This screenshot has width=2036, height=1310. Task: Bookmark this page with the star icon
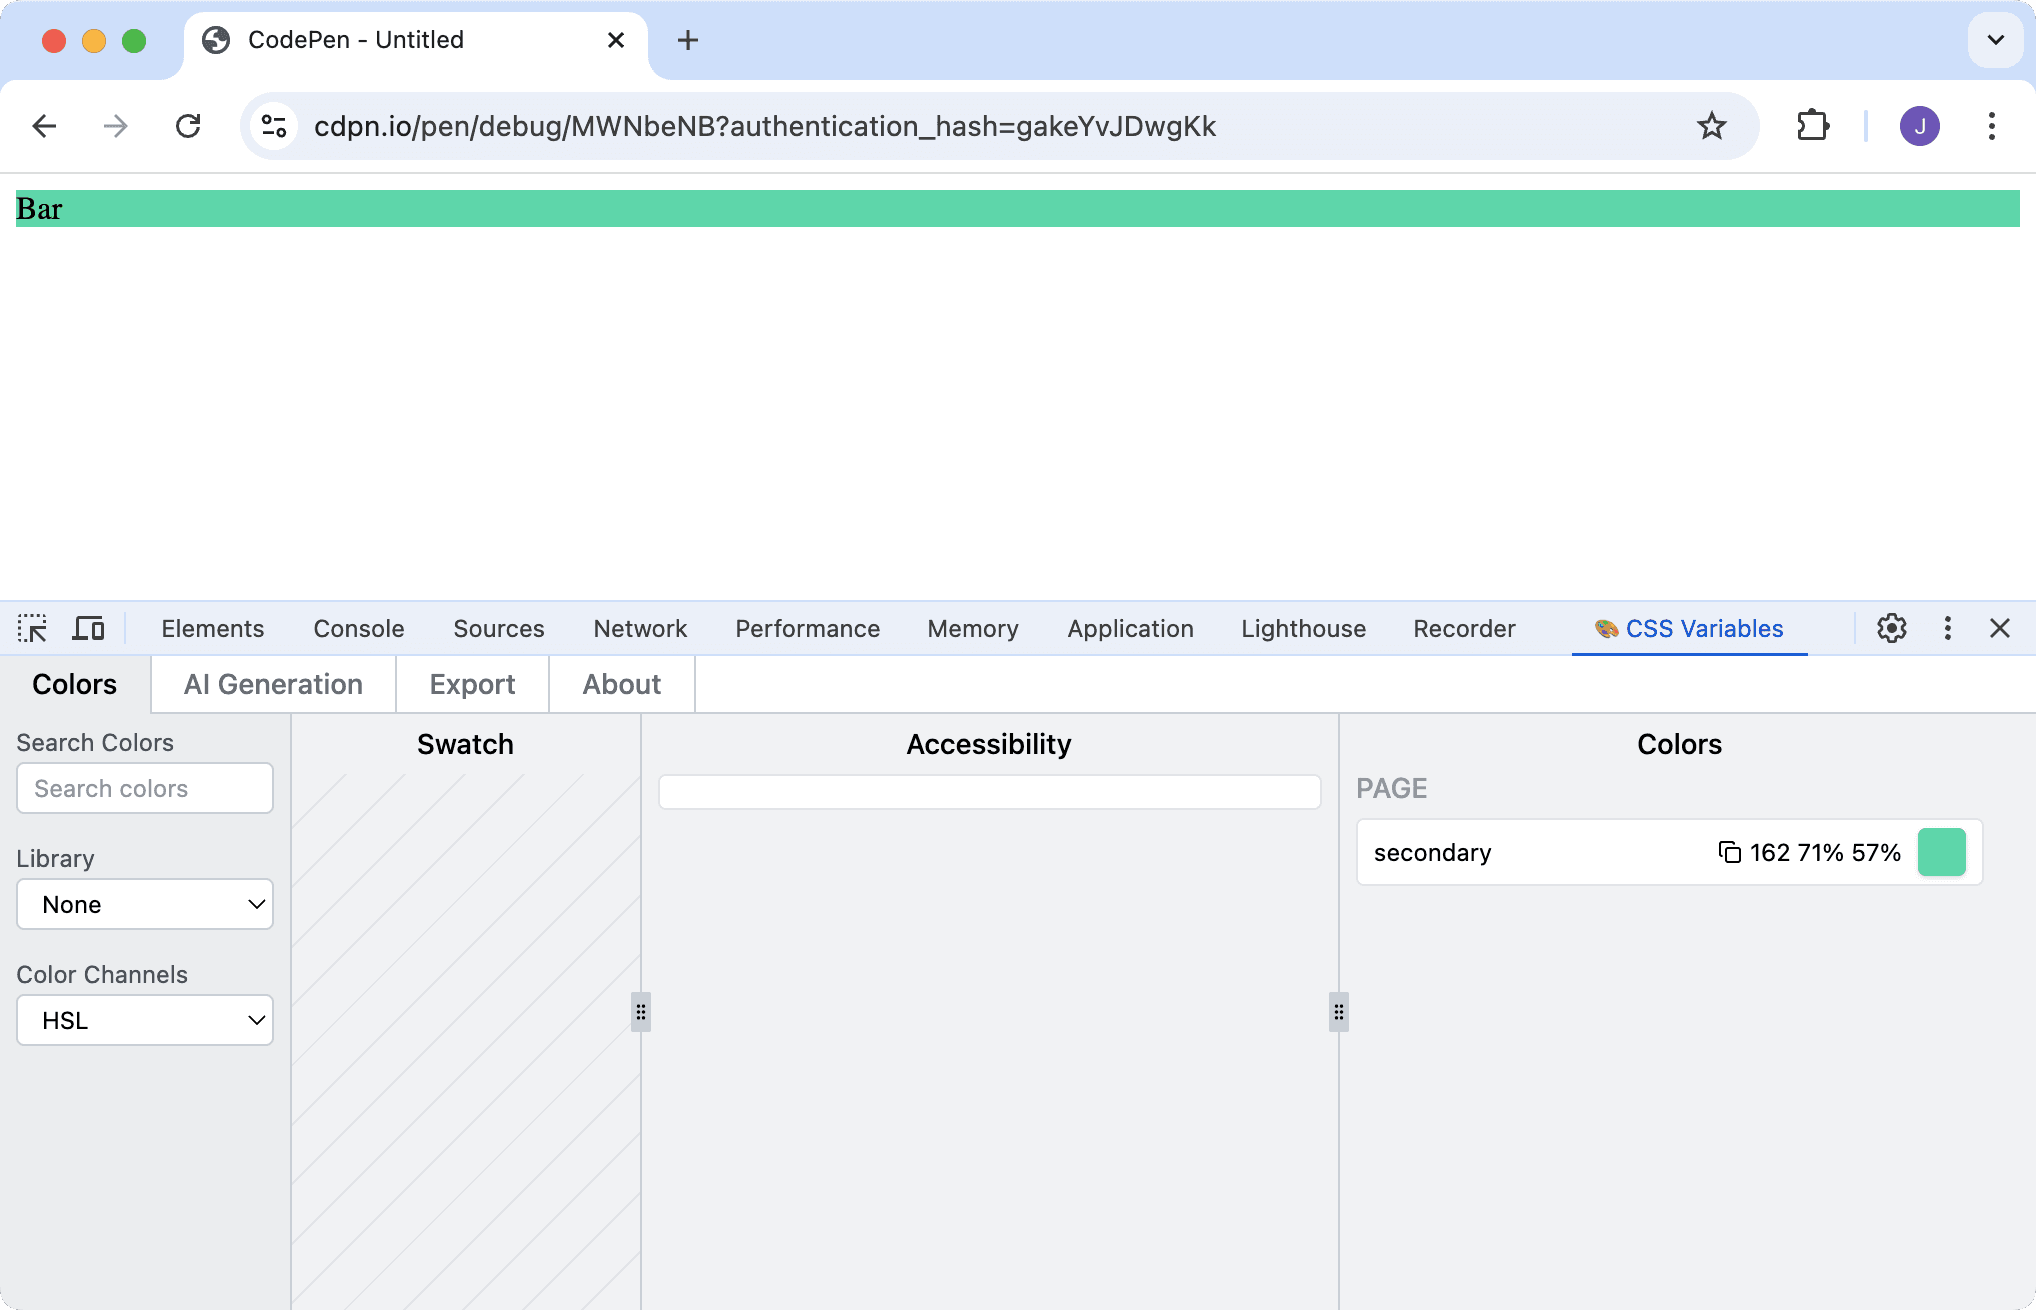1711,126
